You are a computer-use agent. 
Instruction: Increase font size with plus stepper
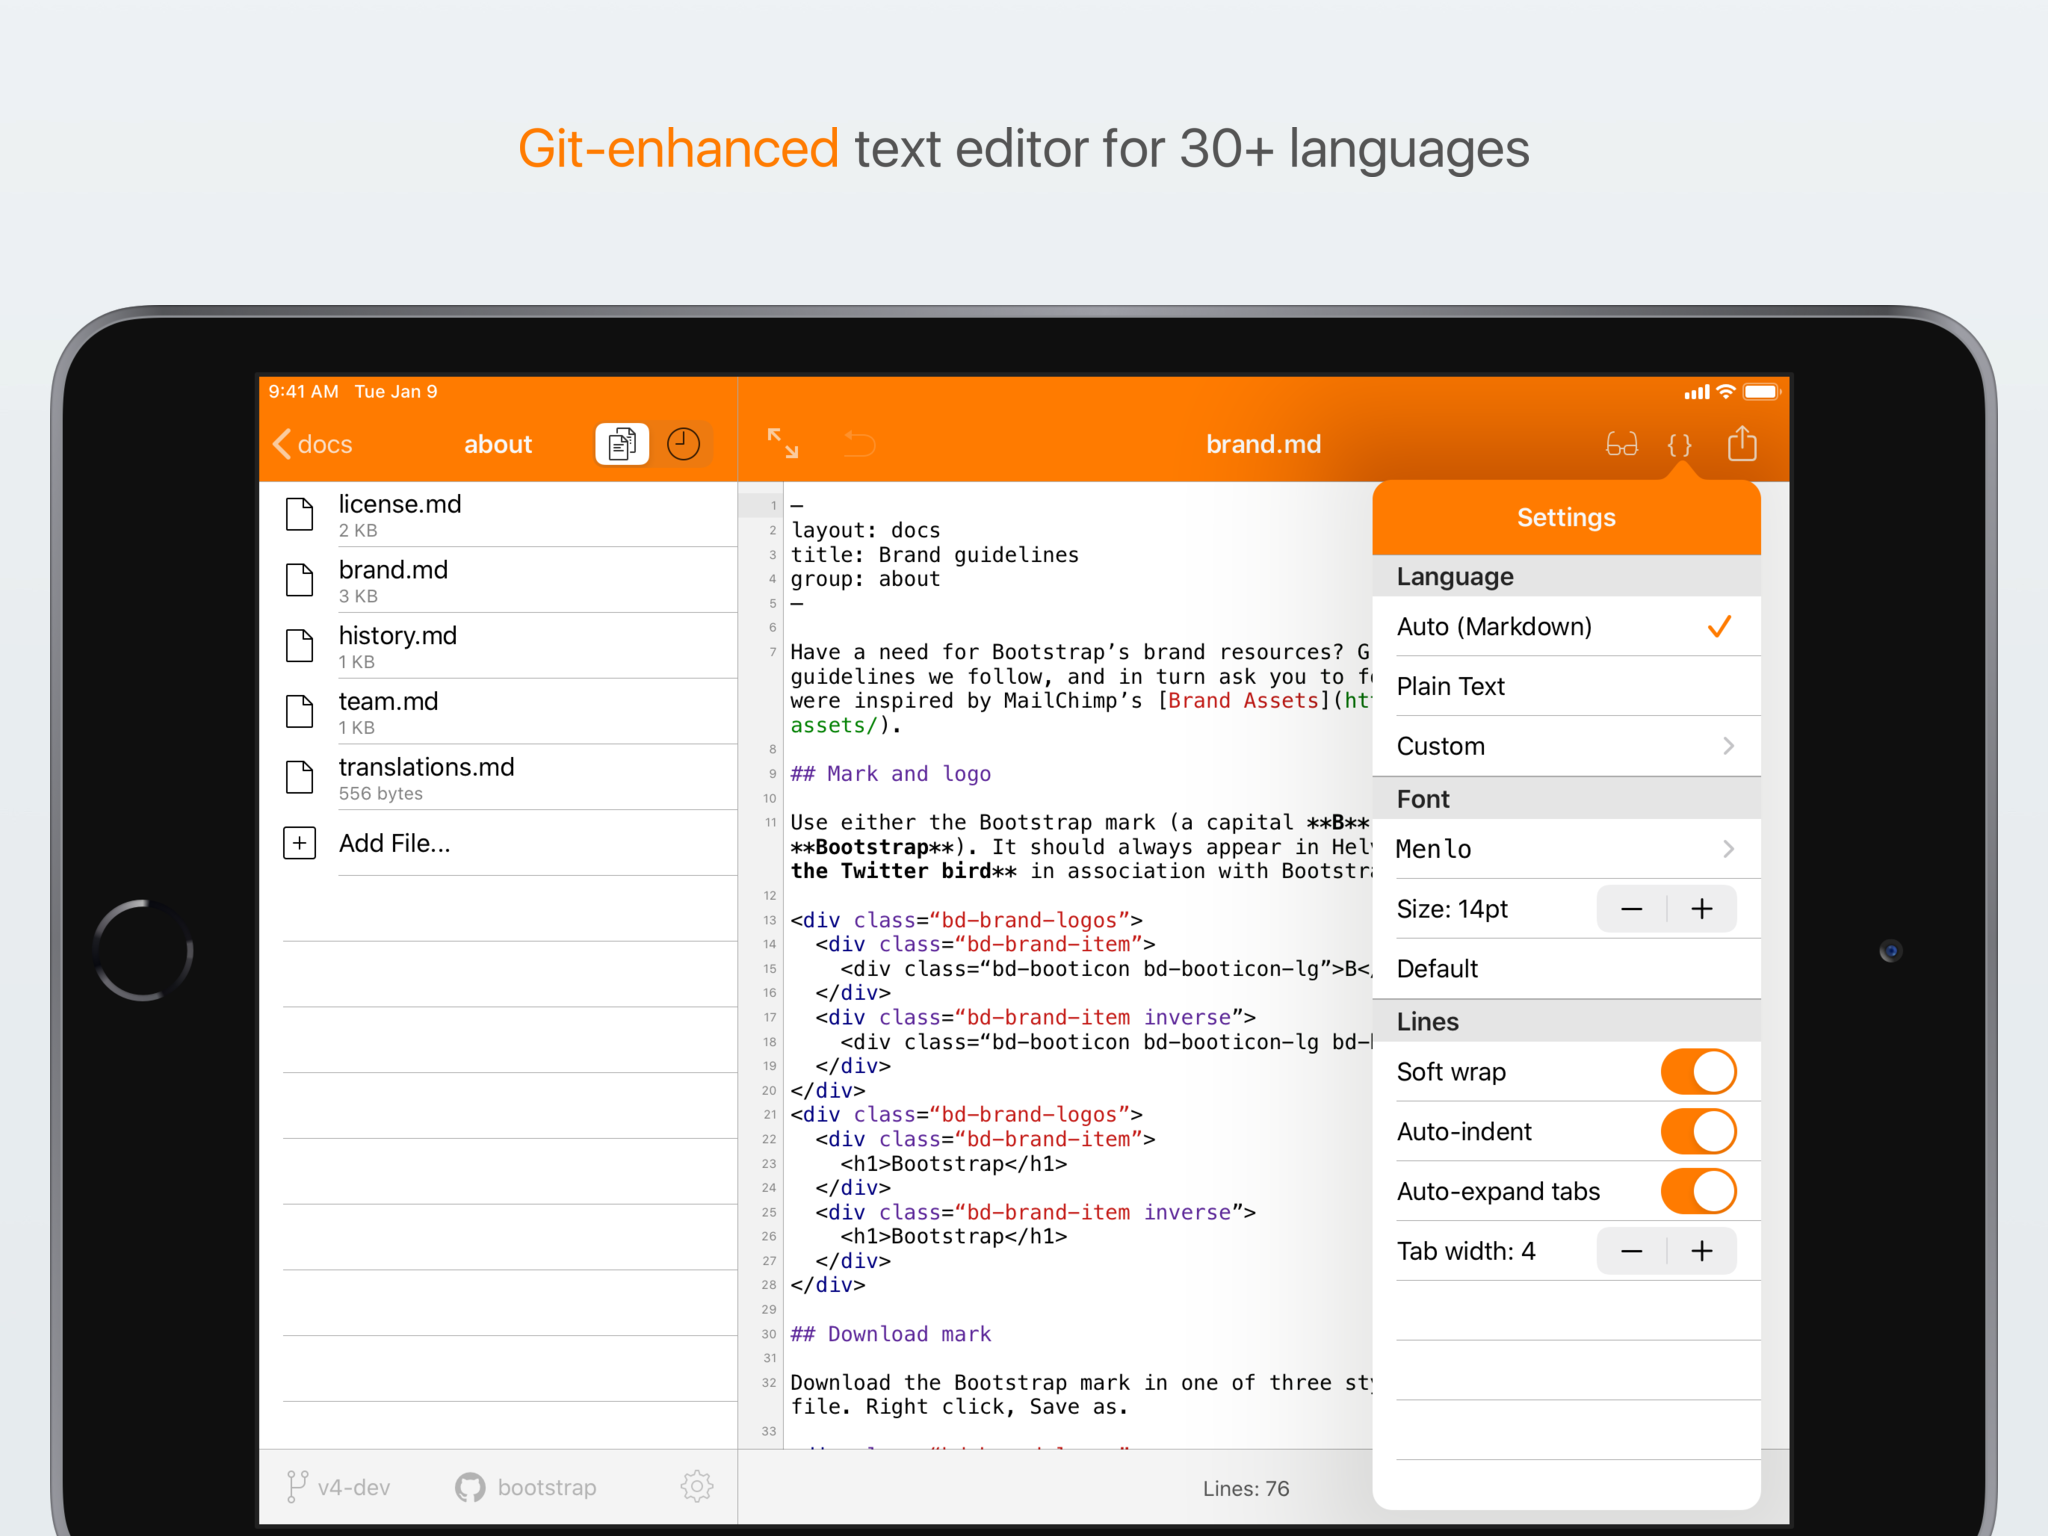pos(1702,909)
